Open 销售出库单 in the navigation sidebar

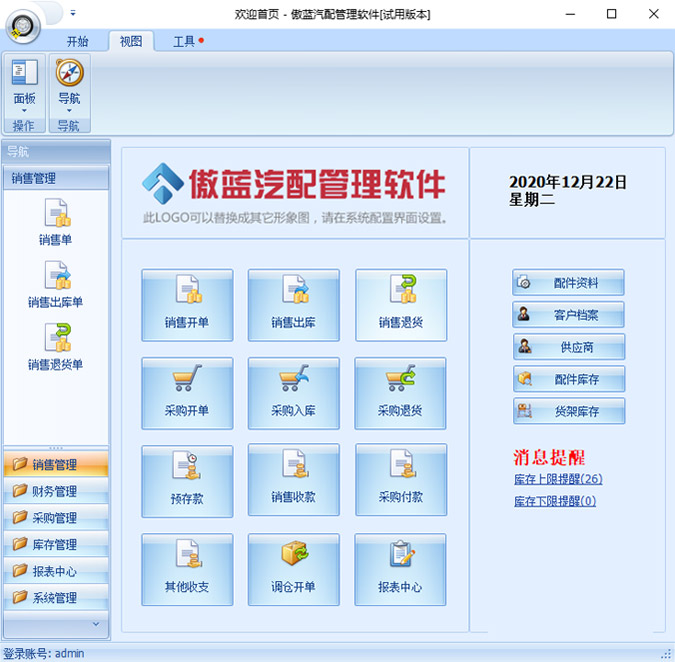tap(55, 284)
